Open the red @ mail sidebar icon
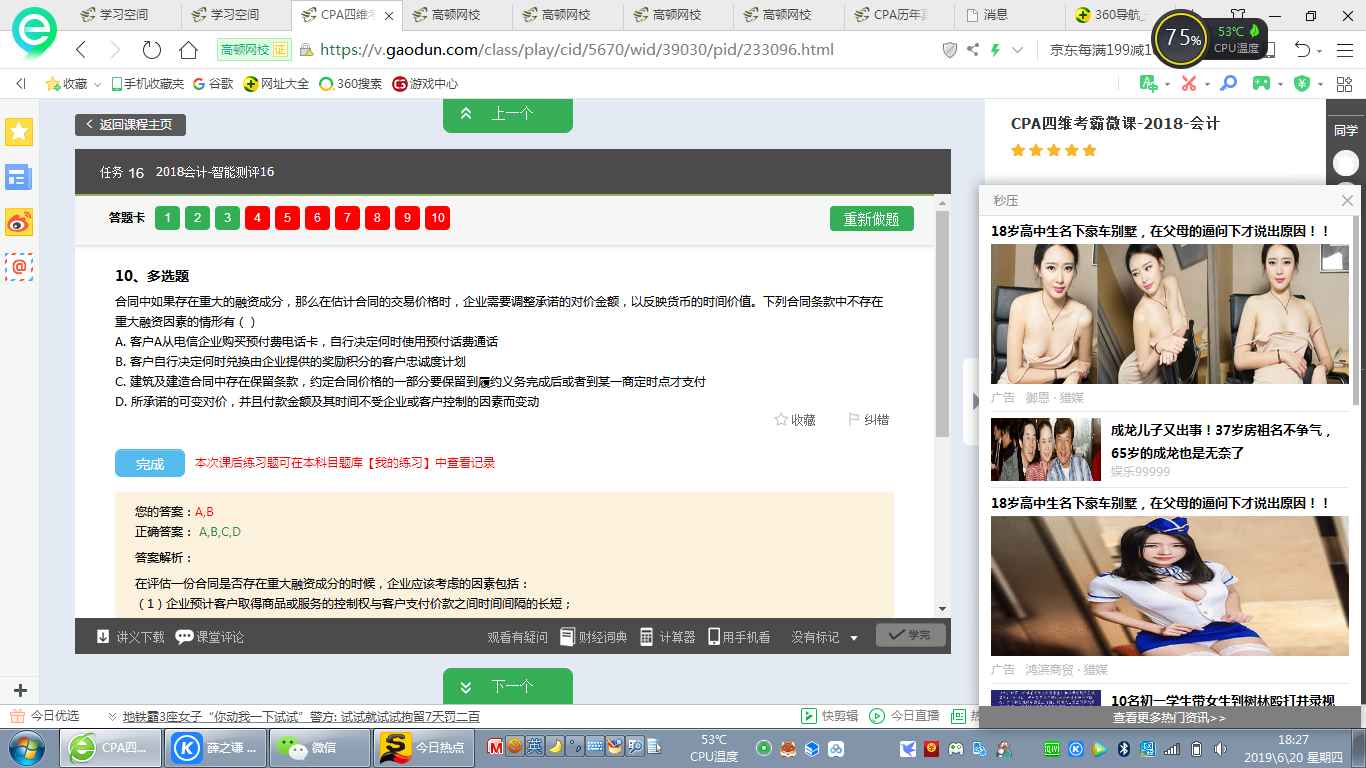The width and height of the screenshot is (1366, 768). tap(19, 266)
